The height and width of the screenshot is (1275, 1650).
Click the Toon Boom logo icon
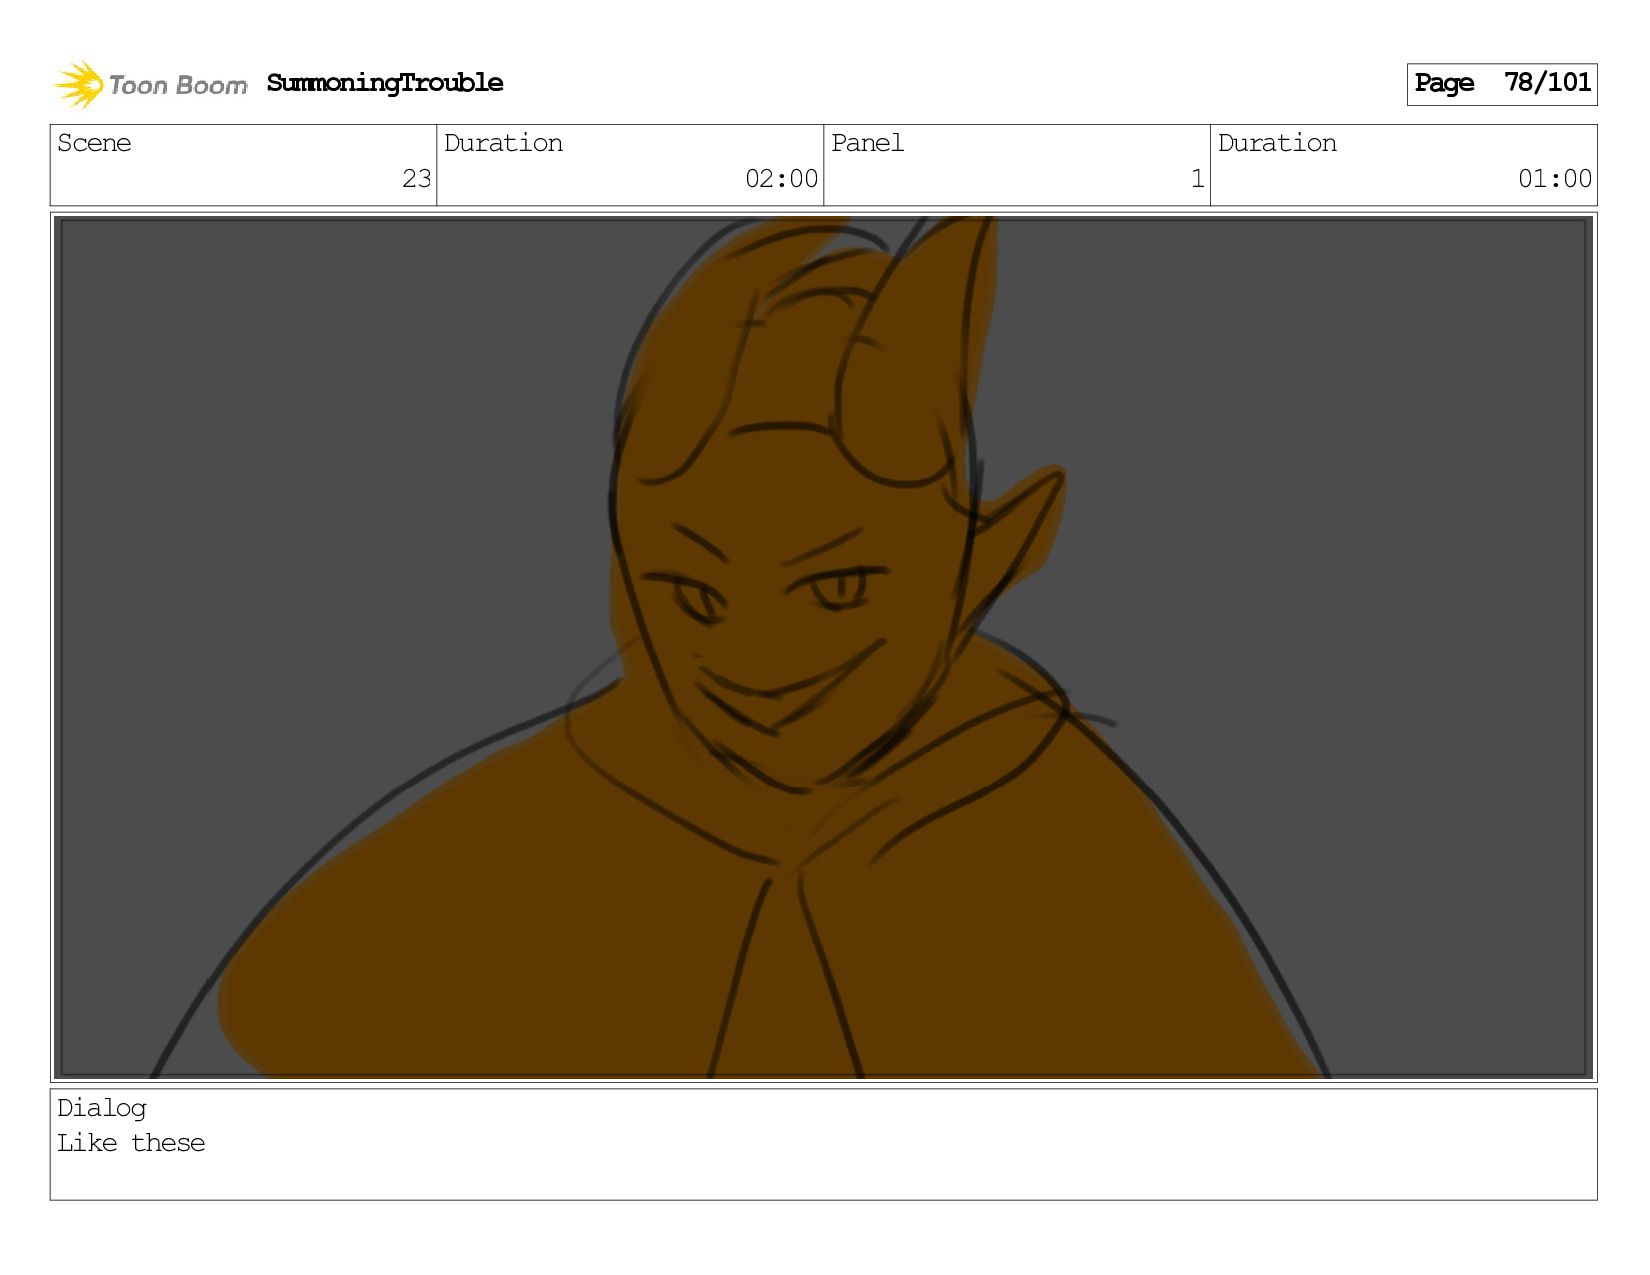pos(79,84)
